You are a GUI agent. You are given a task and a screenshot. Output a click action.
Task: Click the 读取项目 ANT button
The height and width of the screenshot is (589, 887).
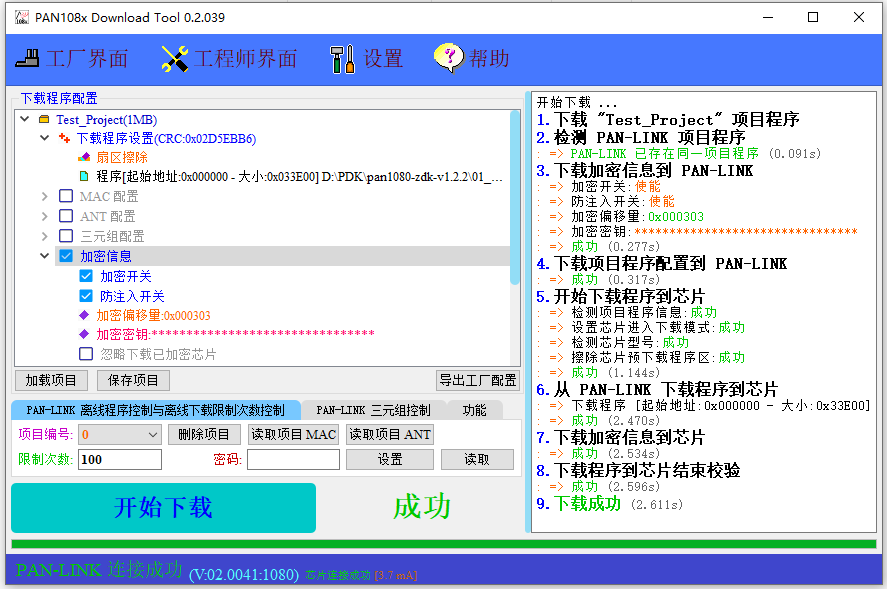coord(390,435)
